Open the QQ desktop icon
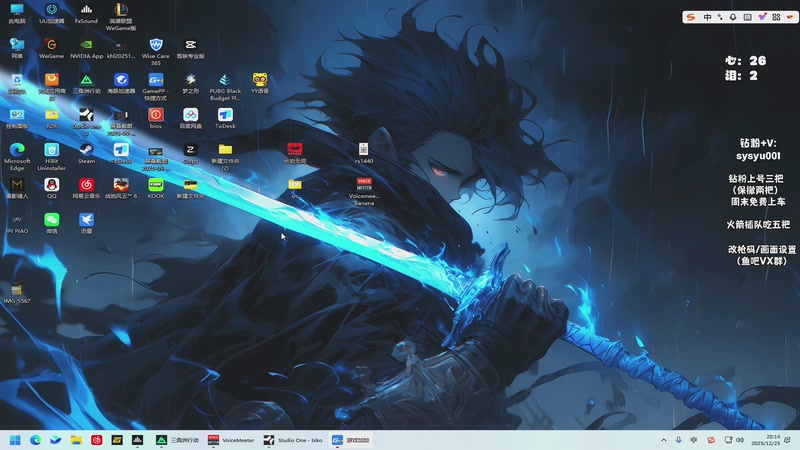Viewport: 800px width, 450px height. tap(52, 188)
